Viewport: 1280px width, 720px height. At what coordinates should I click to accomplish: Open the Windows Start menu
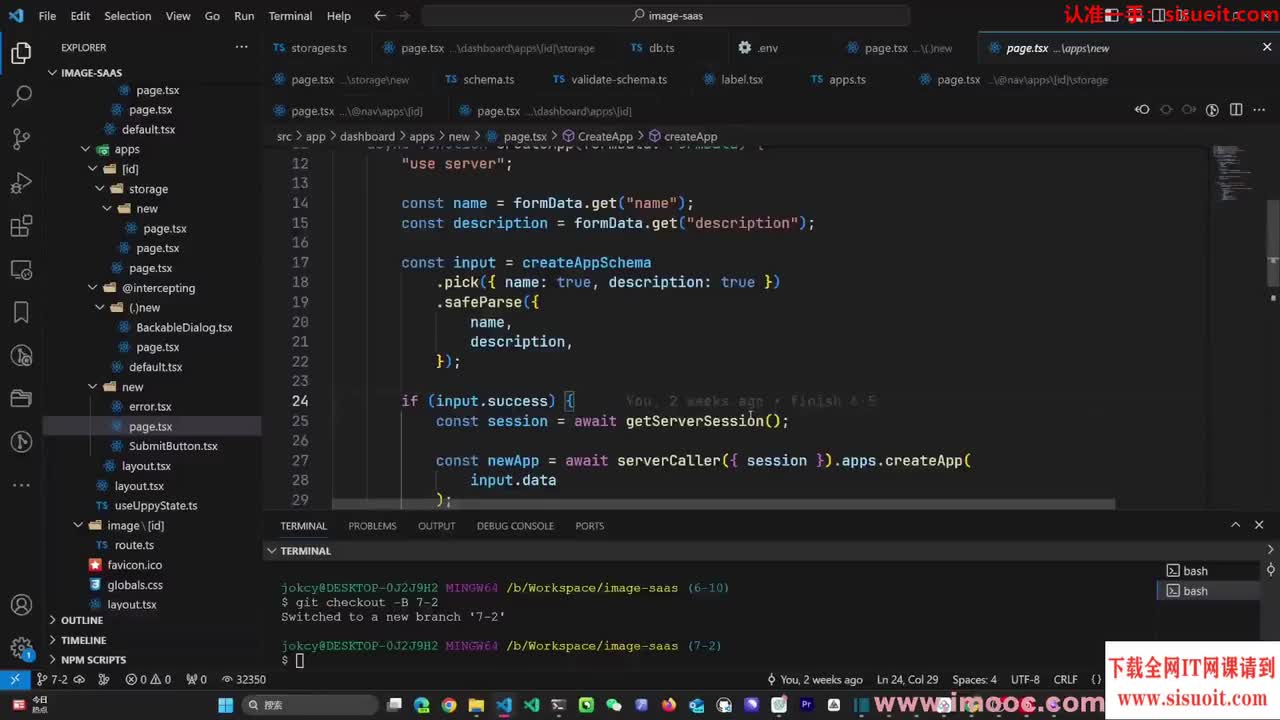225,705
